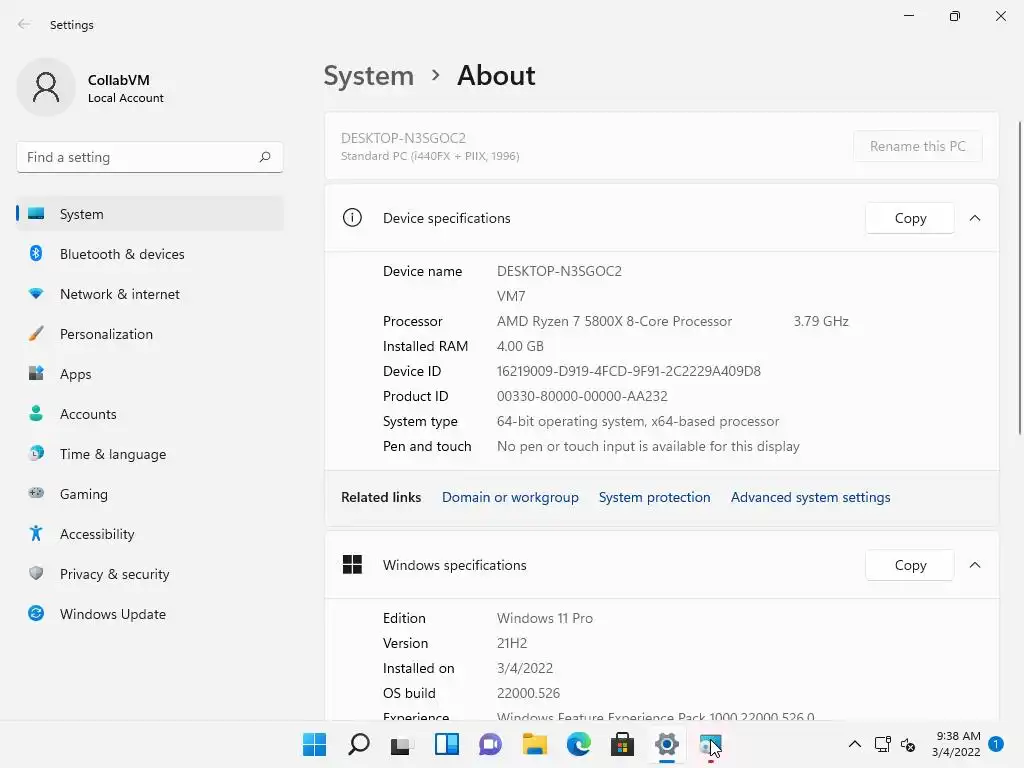Copy the Windows specifications
Image resolution: width=1024 pixels, height=768 pixels.
coord(910,565)
